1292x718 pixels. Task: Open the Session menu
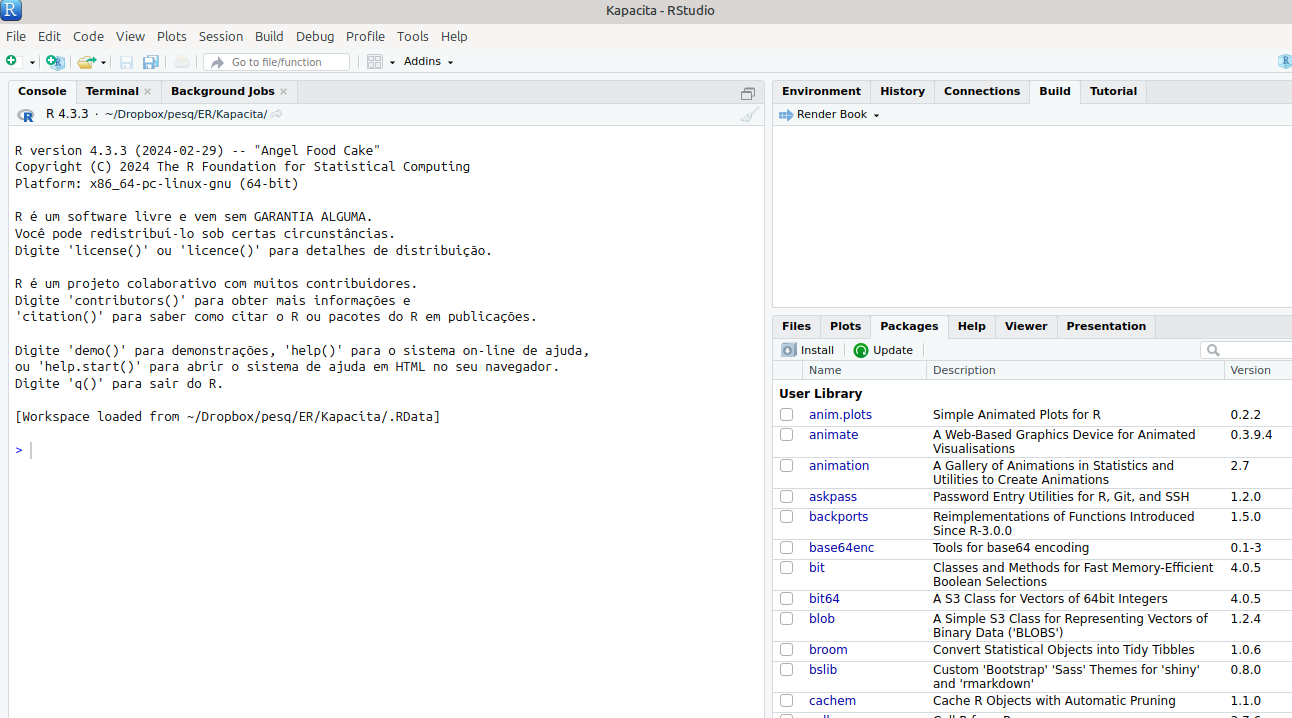(x=221, y=36)
